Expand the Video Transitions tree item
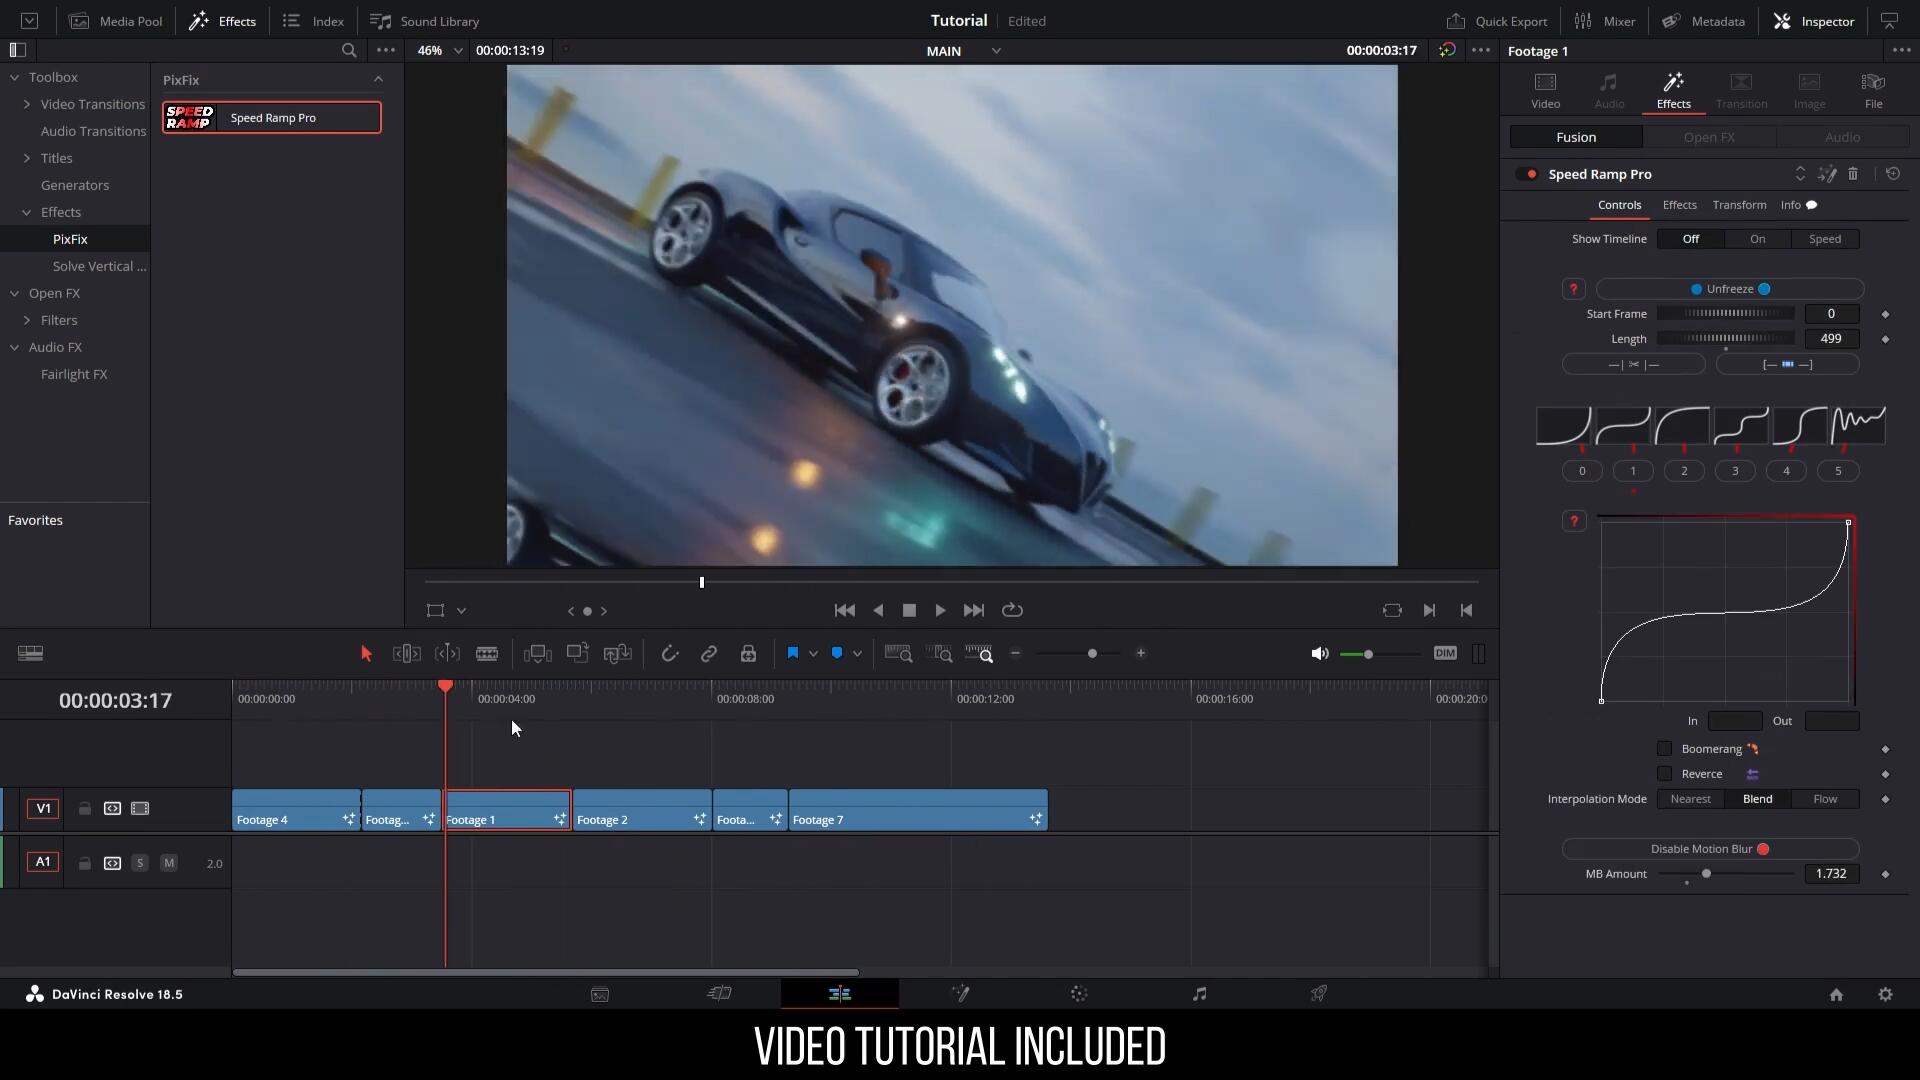The width and height of the screenshot is (1920, 1080). (x=27, y=104)
